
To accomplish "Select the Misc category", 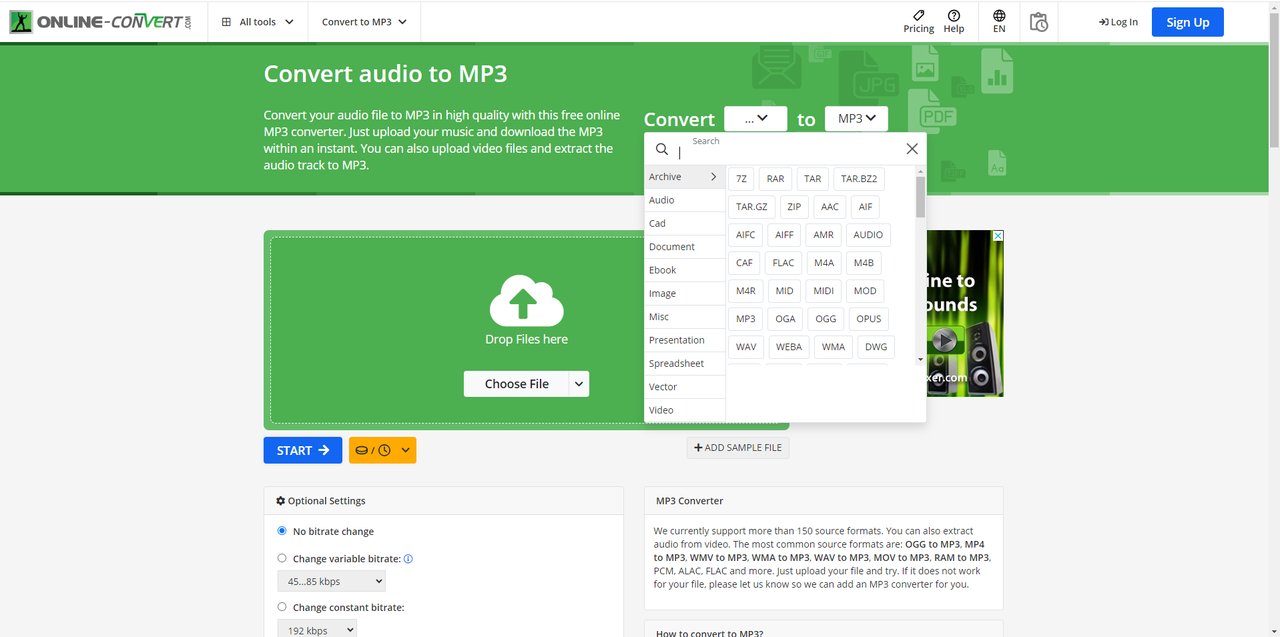I will (x=684, y=317).
